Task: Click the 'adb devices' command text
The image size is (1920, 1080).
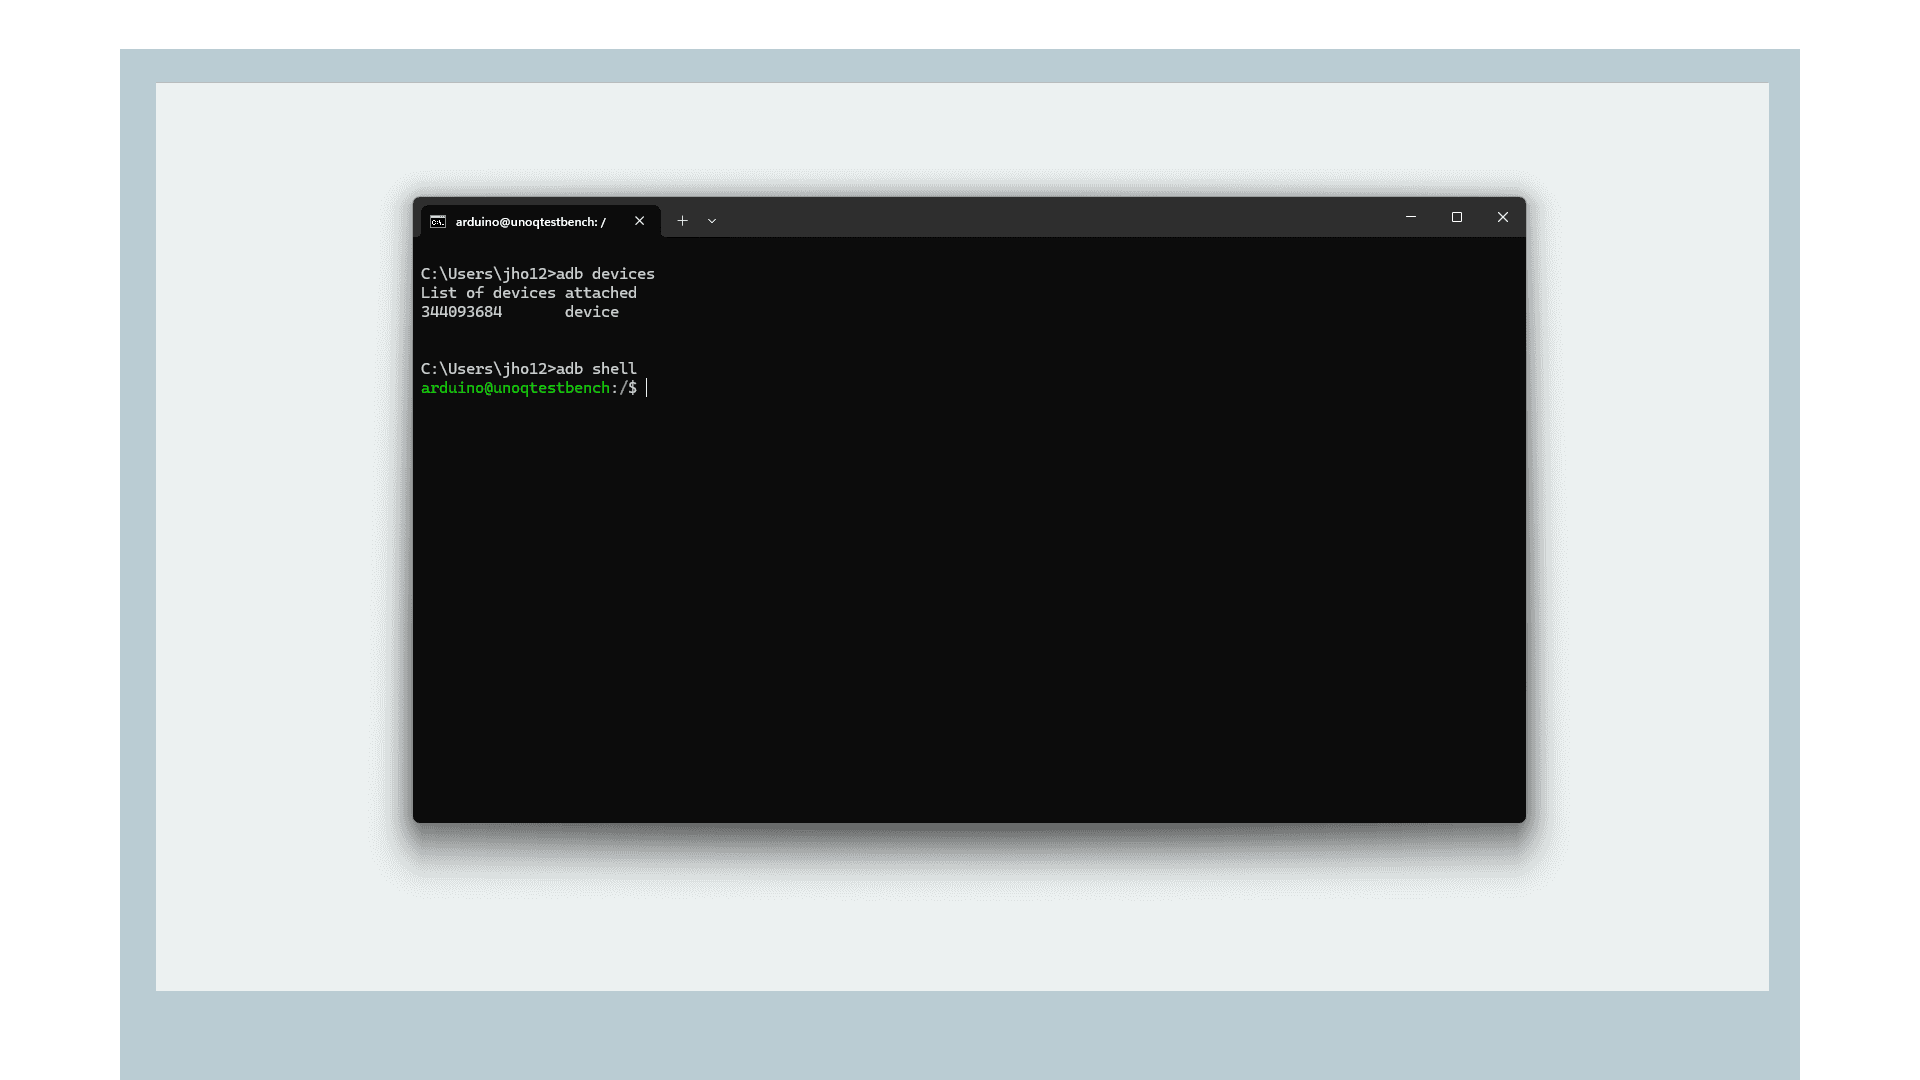Action: point(605,274)
